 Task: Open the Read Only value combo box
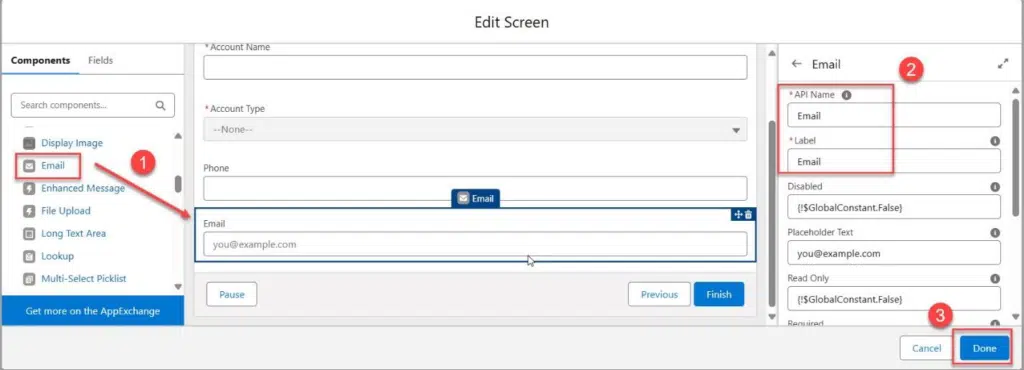click(893, 299)
